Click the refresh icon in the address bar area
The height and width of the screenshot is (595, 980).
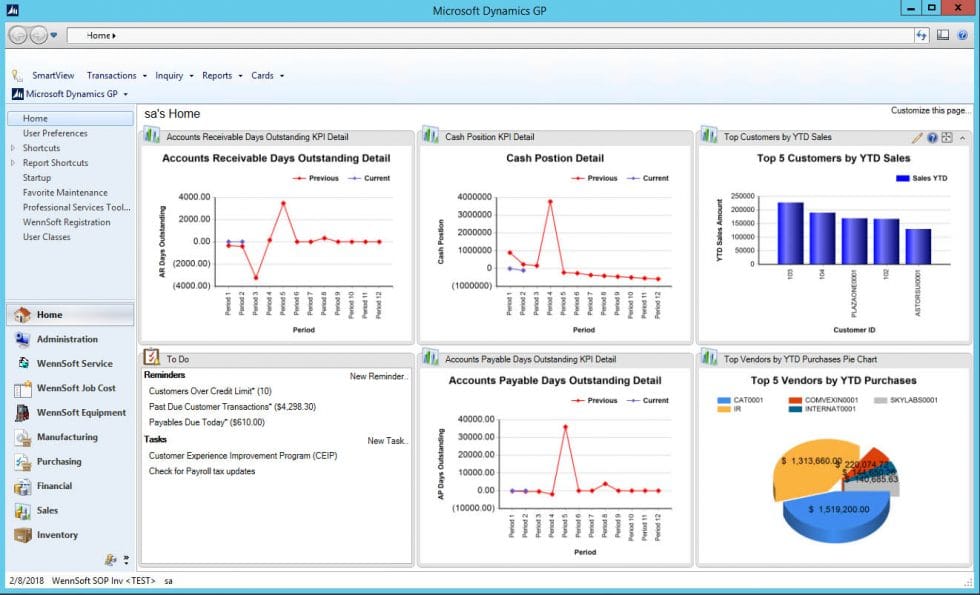click(920, 33)
